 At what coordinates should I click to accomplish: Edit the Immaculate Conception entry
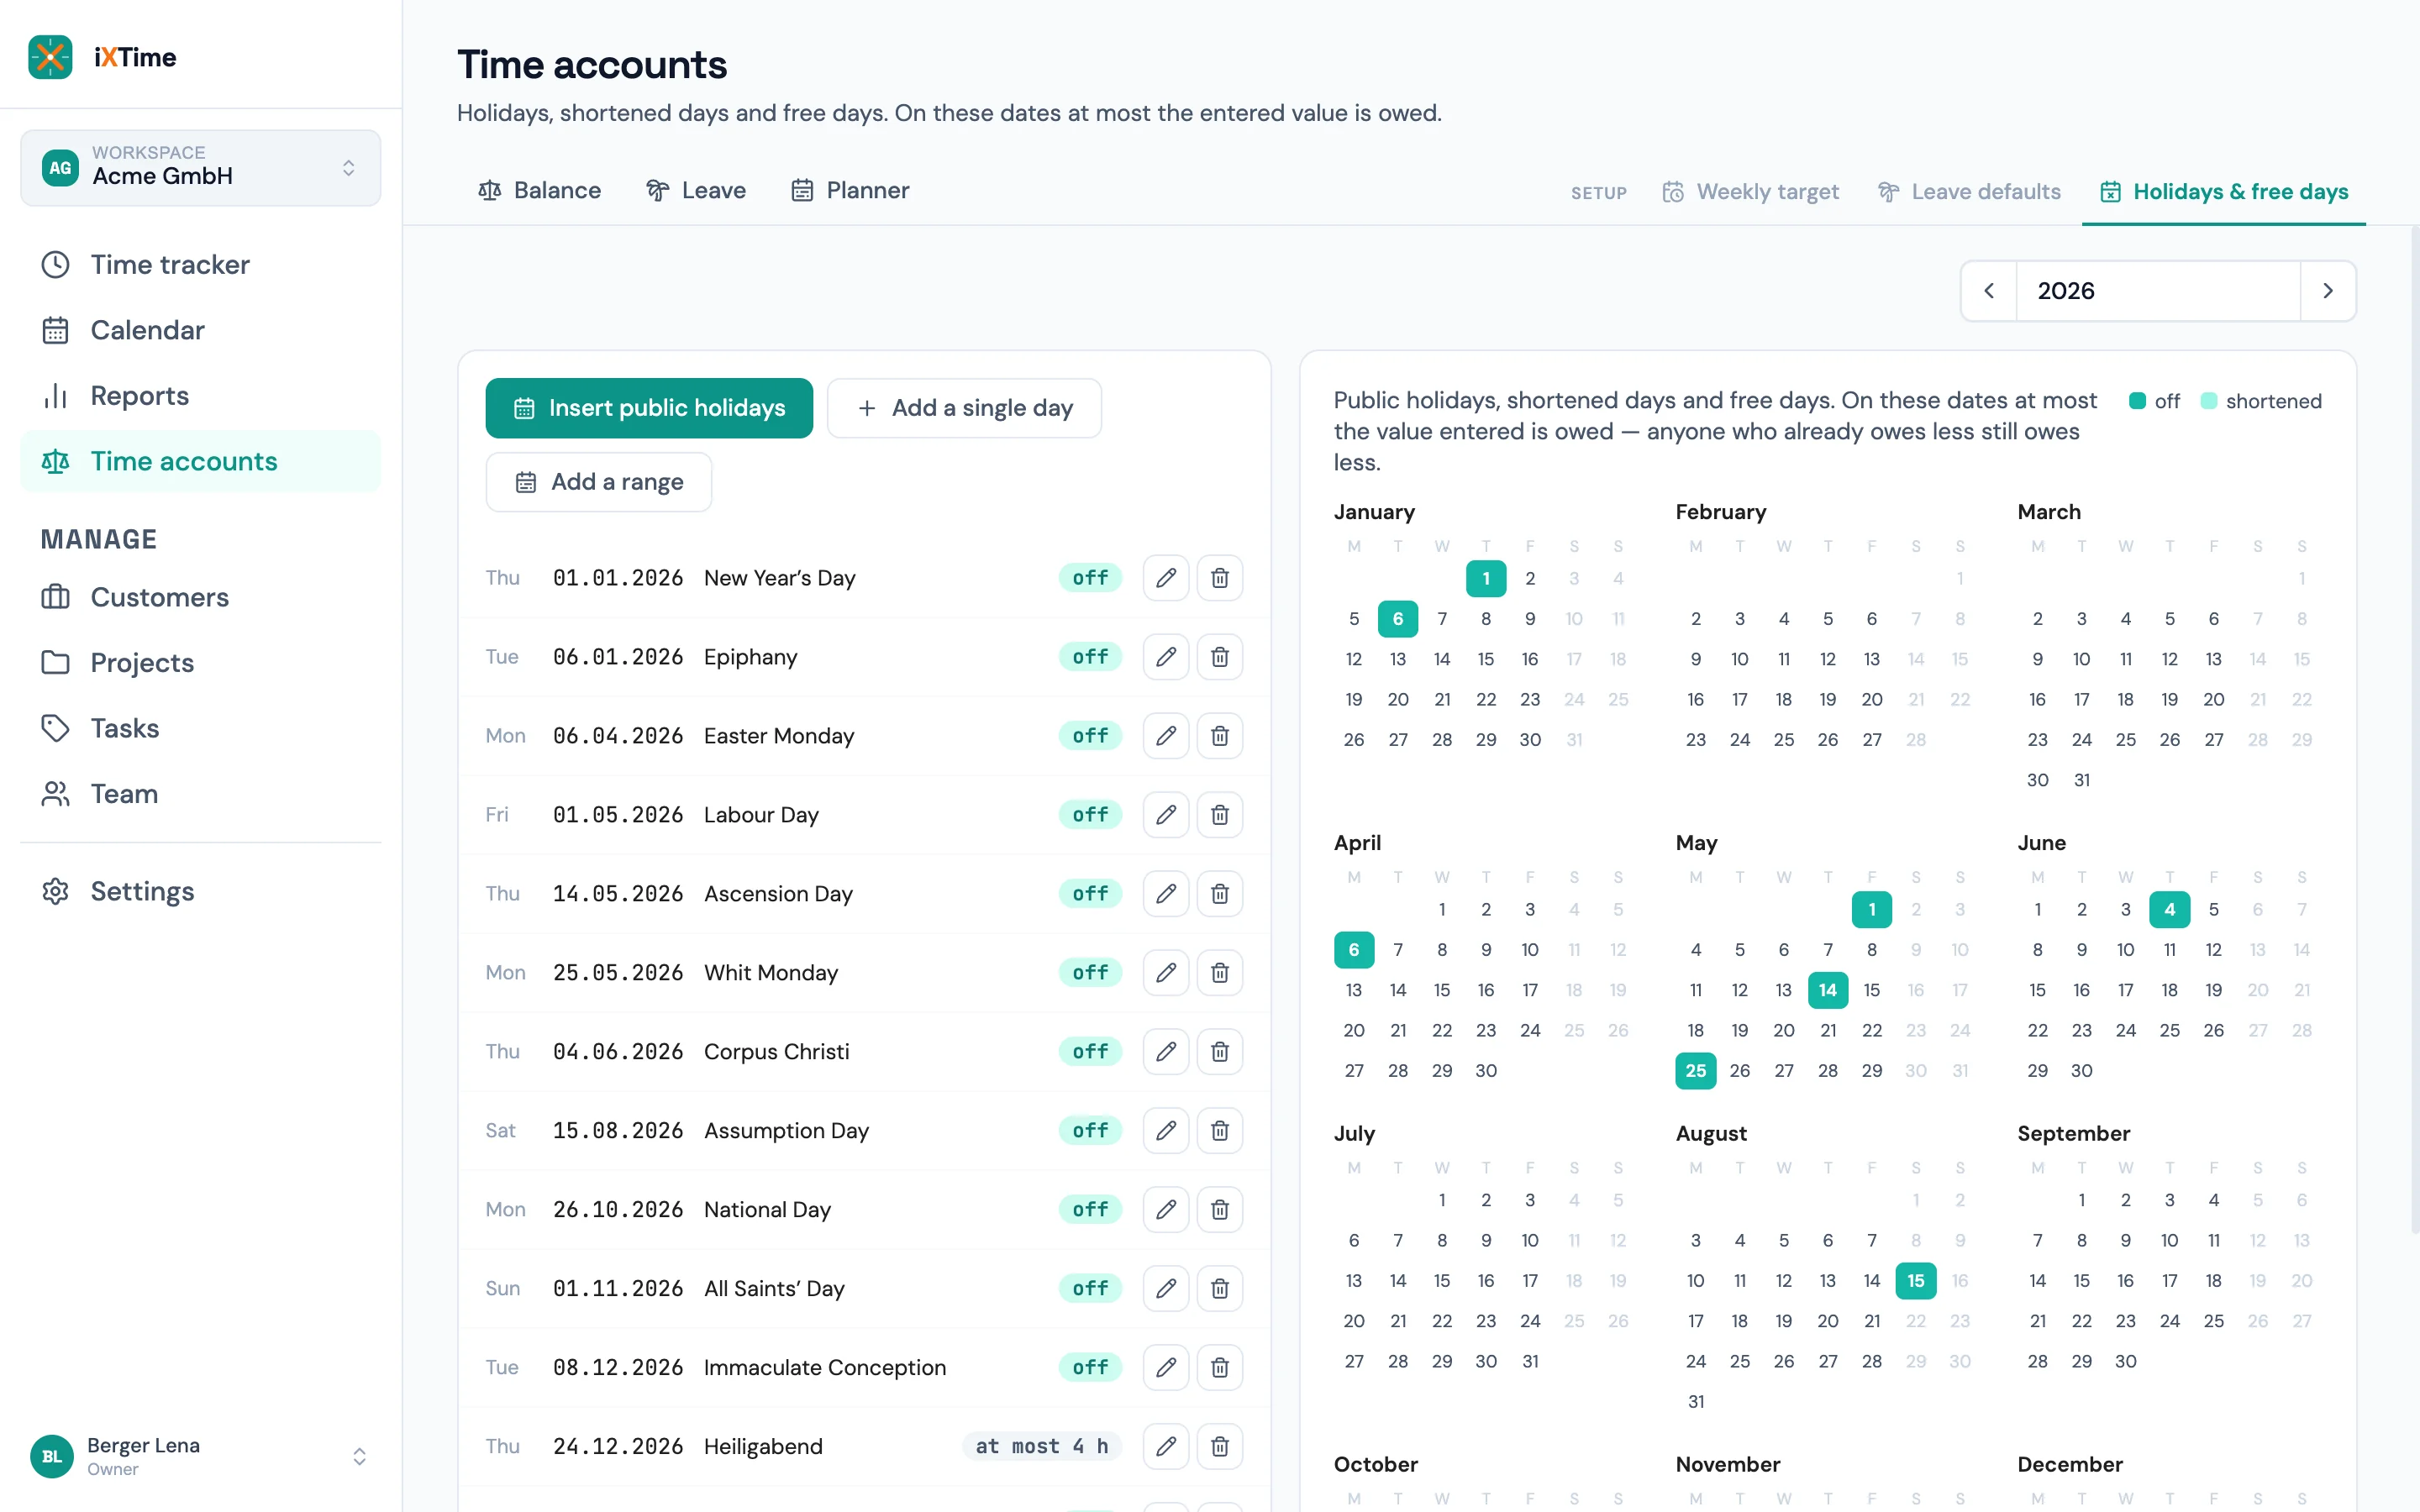(1165, 1368)
